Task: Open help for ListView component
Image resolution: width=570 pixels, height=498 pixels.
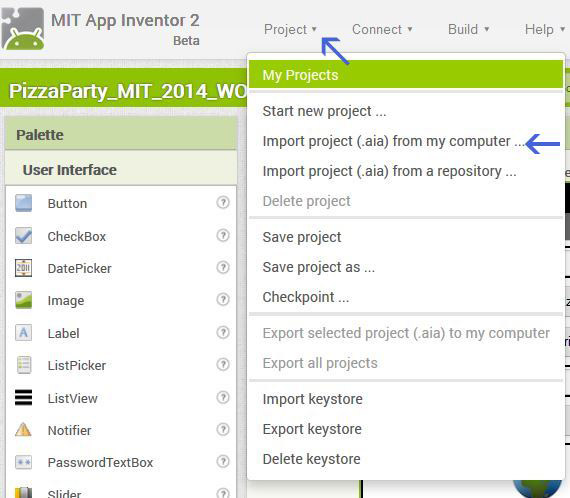Action: [x=223, y=397]
